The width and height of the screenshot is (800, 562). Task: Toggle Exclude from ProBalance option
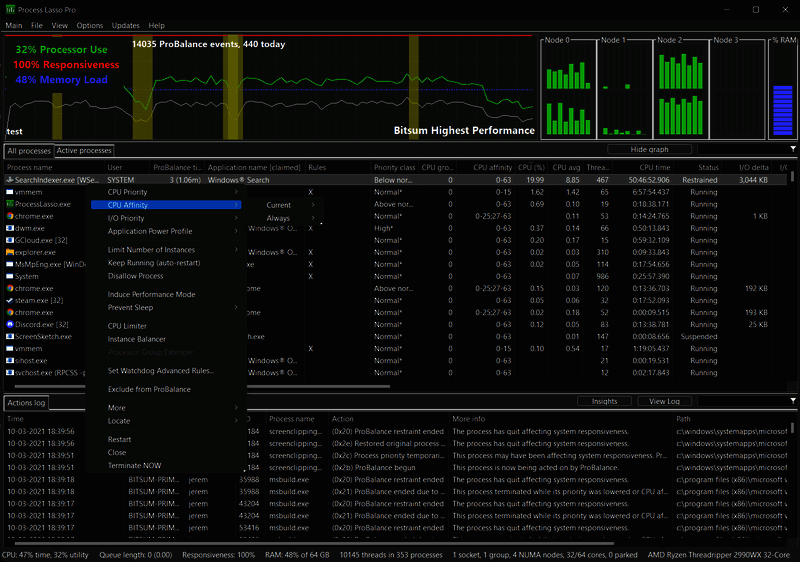pyautogui.click(x=148, y=388)
